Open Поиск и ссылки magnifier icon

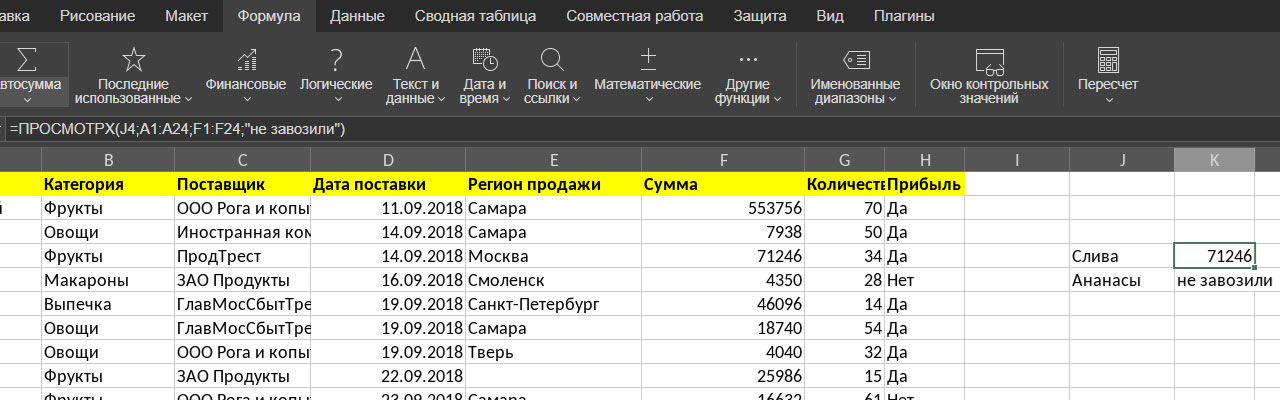(x=552, y=58)
